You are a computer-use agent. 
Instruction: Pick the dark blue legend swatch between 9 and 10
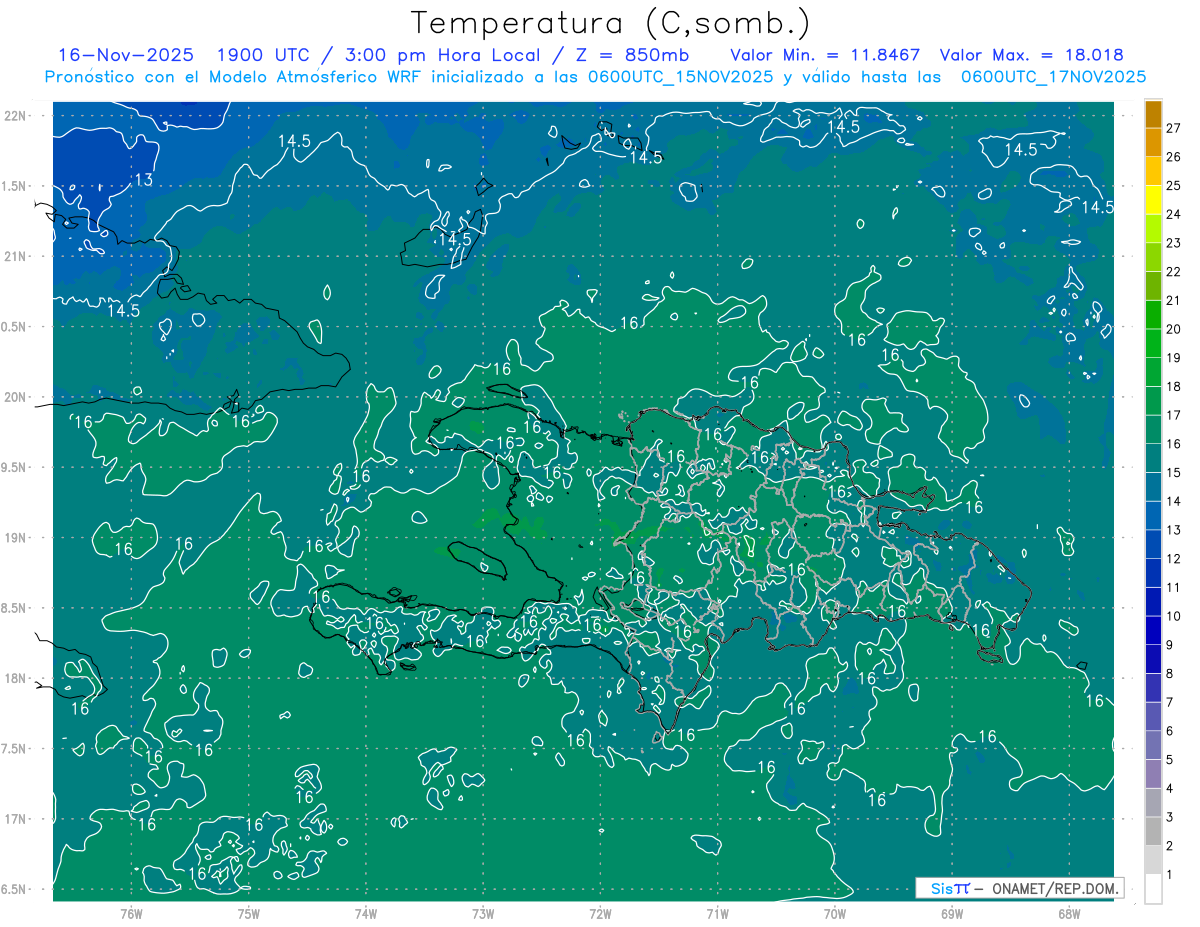1153,631
